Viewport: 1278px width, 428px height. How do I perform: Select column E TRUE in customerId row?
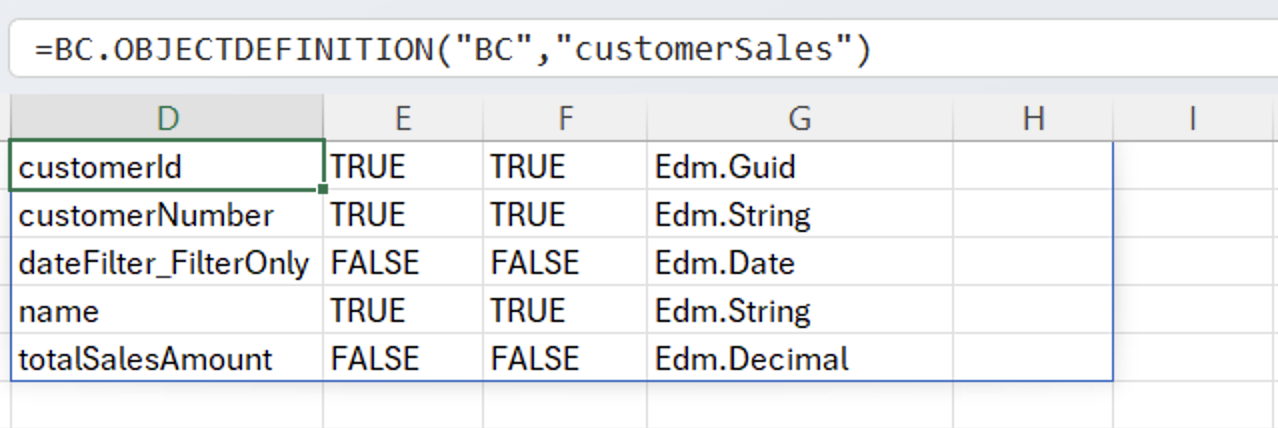coord(403,167)
